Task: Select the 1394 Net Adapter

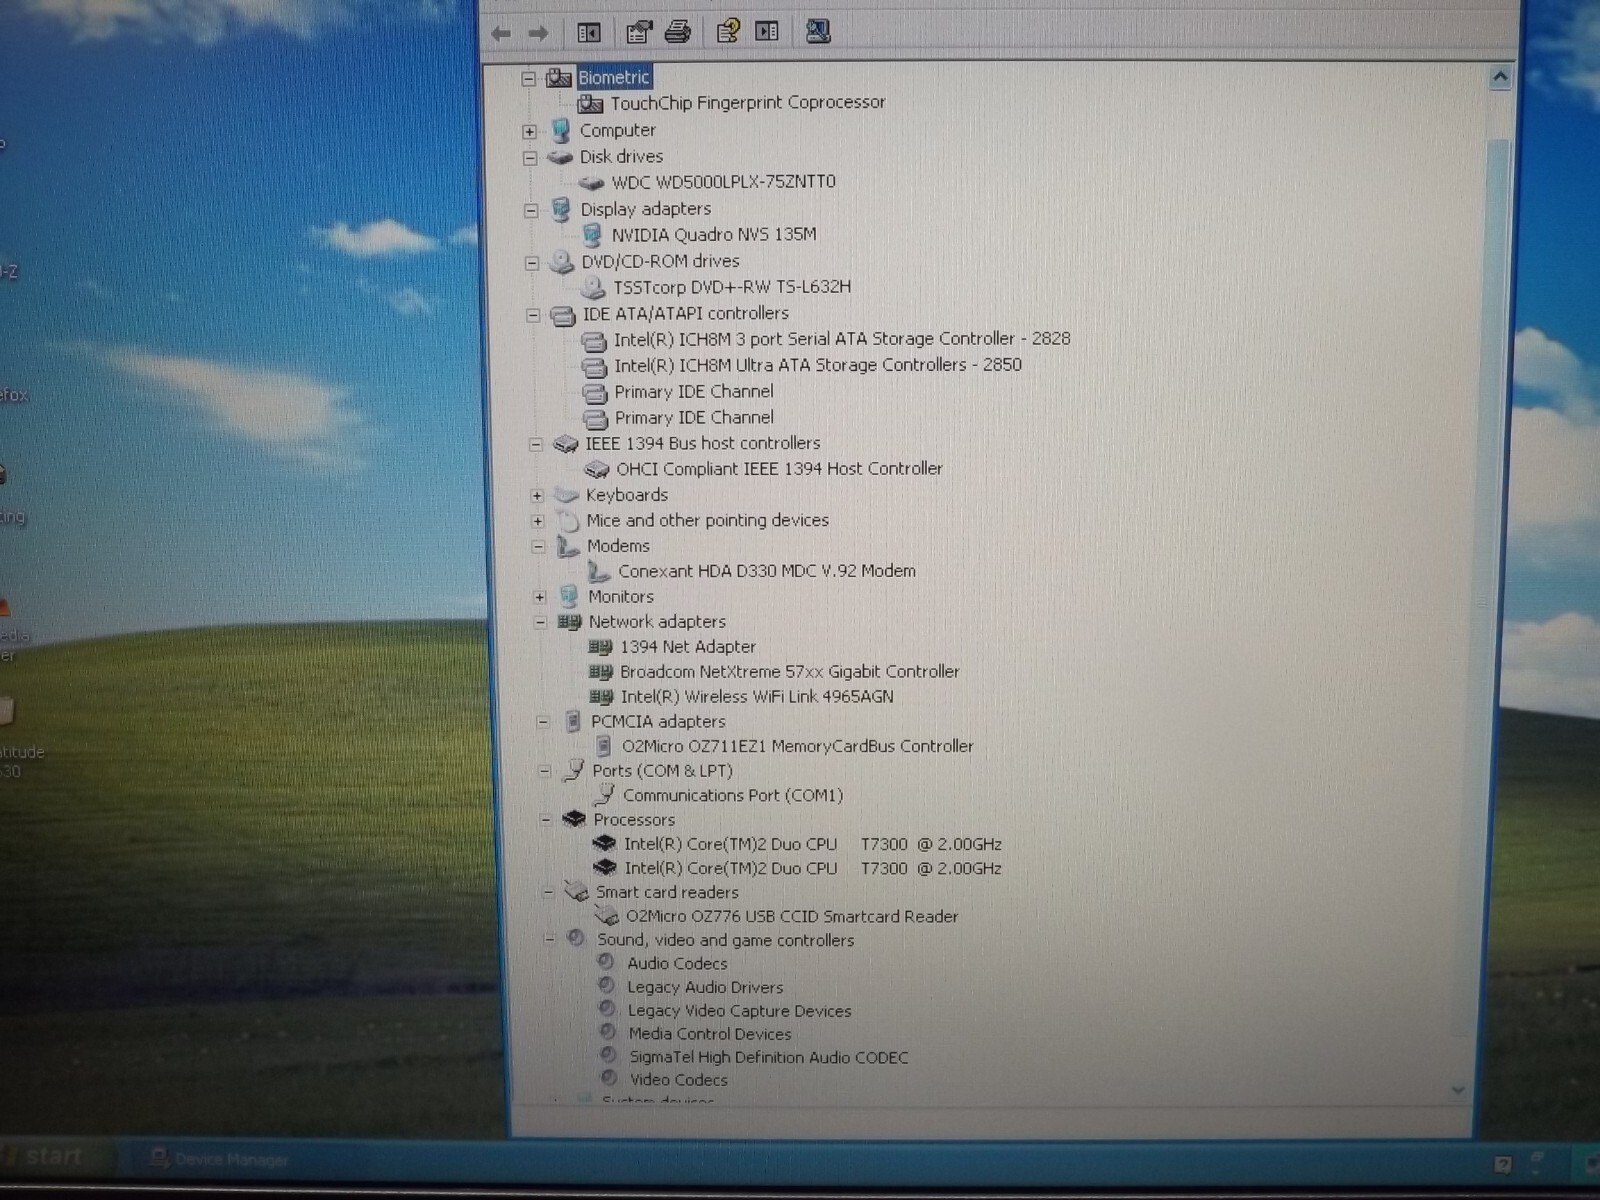Action: tap(688, 647)
